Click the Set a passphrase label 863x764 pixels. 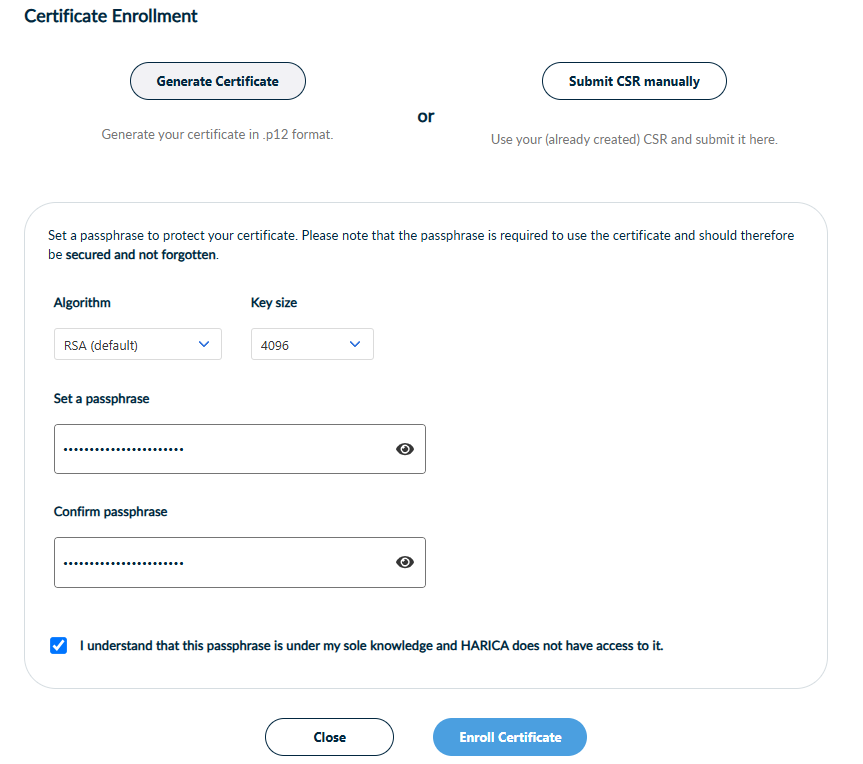(x=101, y=398)
